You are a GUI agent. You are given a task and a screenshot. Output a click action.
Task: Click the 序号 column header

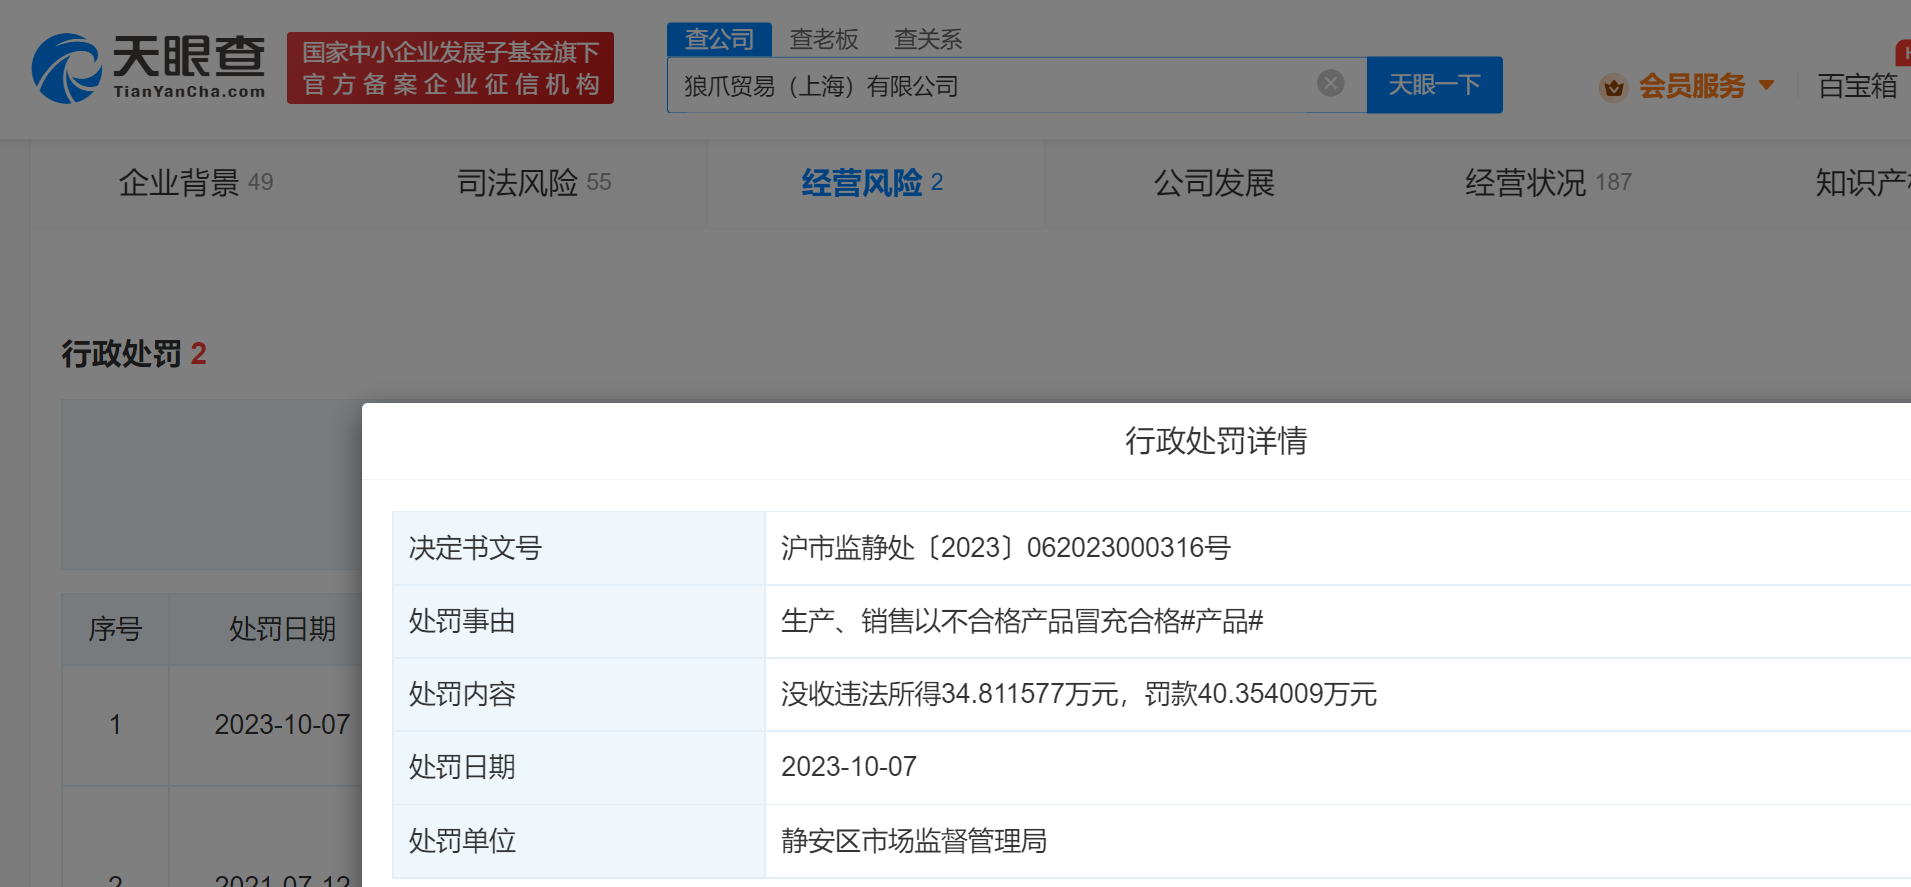[115, 629]
